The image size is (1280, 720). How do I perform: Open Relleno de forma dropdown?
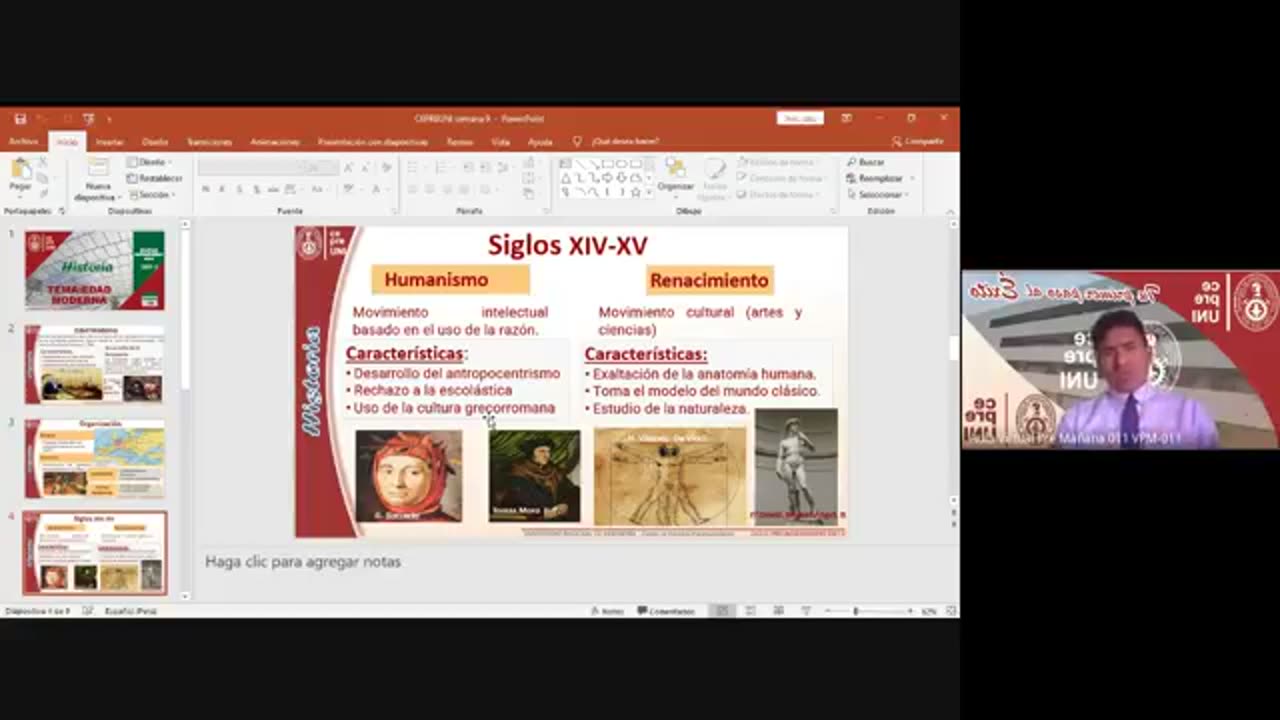[x=779, y=162]
